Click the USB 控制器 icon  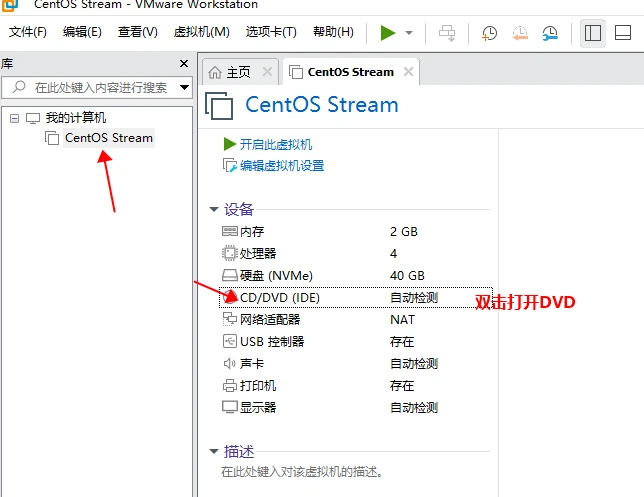click(x=230, y=341)
